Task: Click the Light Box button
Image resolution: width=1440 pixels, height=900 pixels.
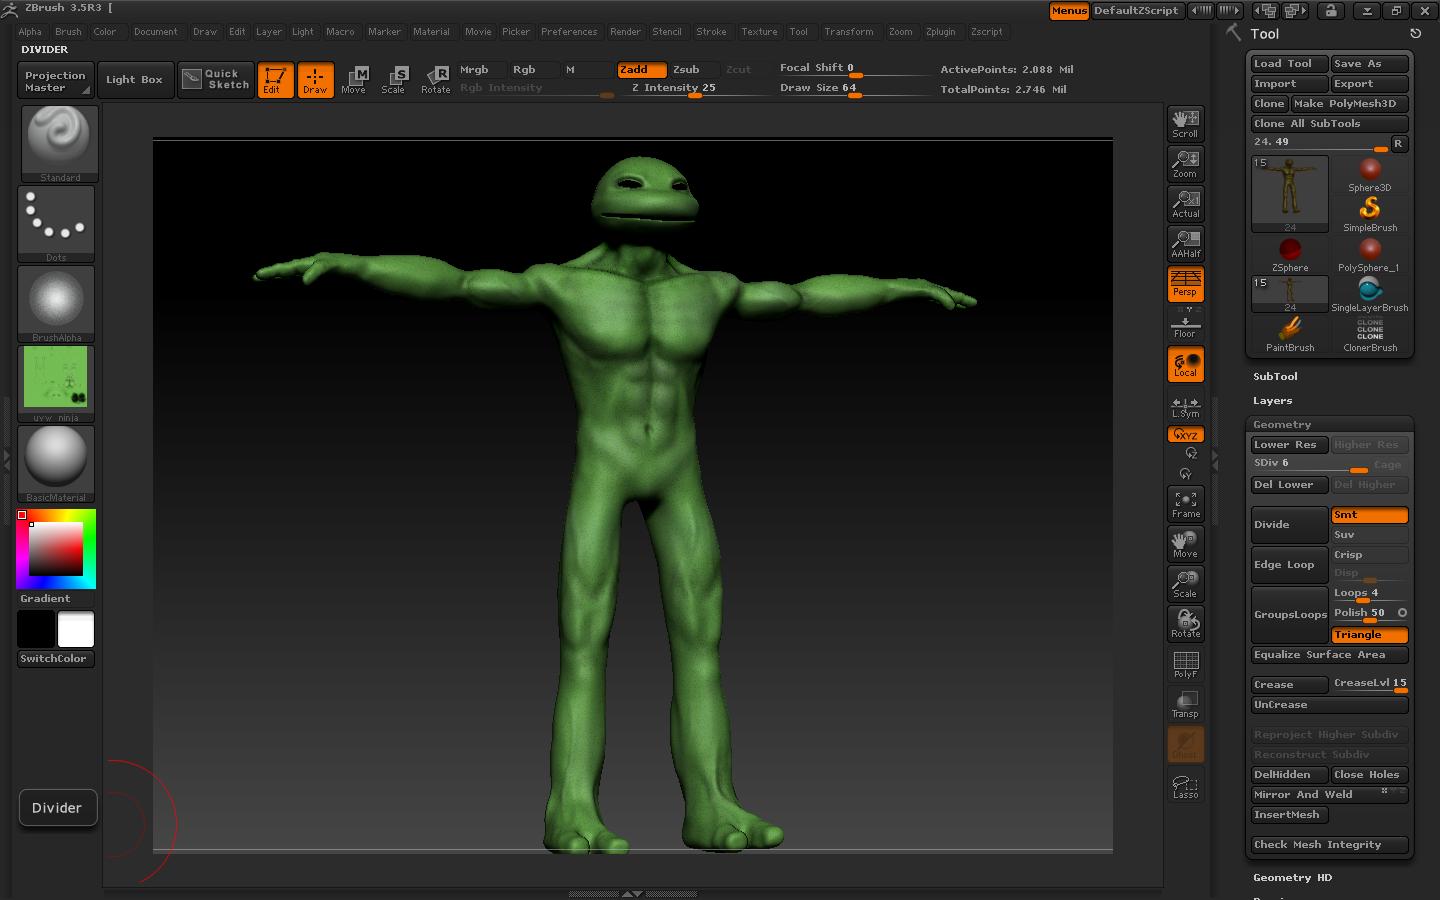Action: coord(134,80)
